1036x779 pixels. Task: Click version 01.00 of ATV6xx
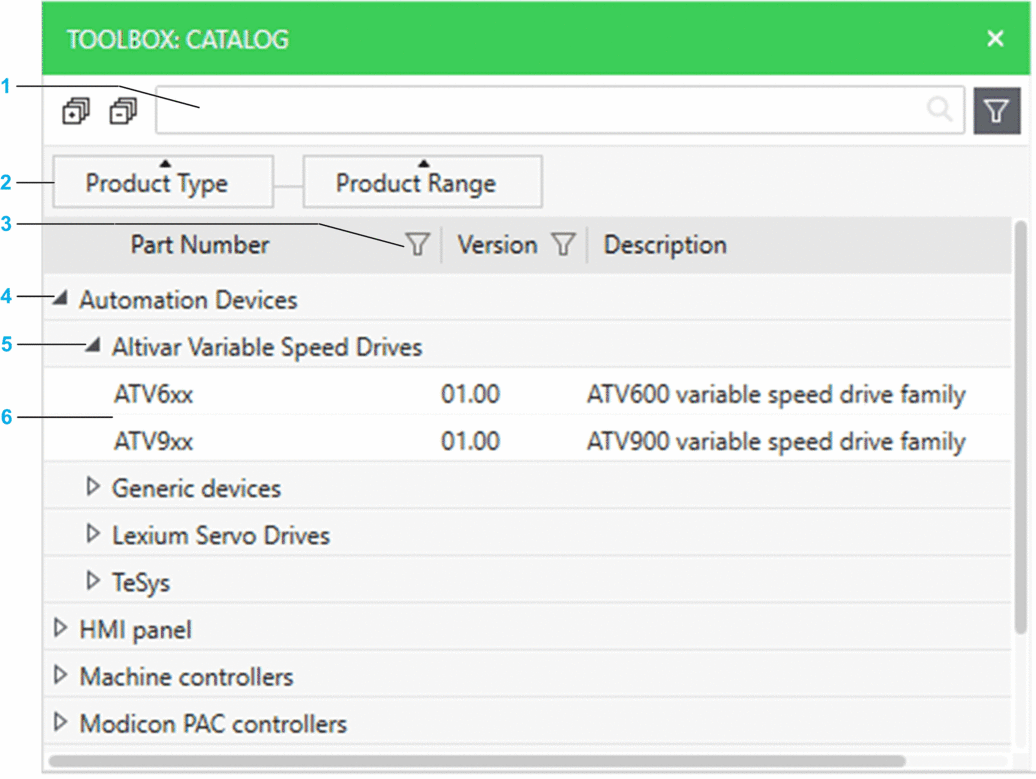click(470, 394)
